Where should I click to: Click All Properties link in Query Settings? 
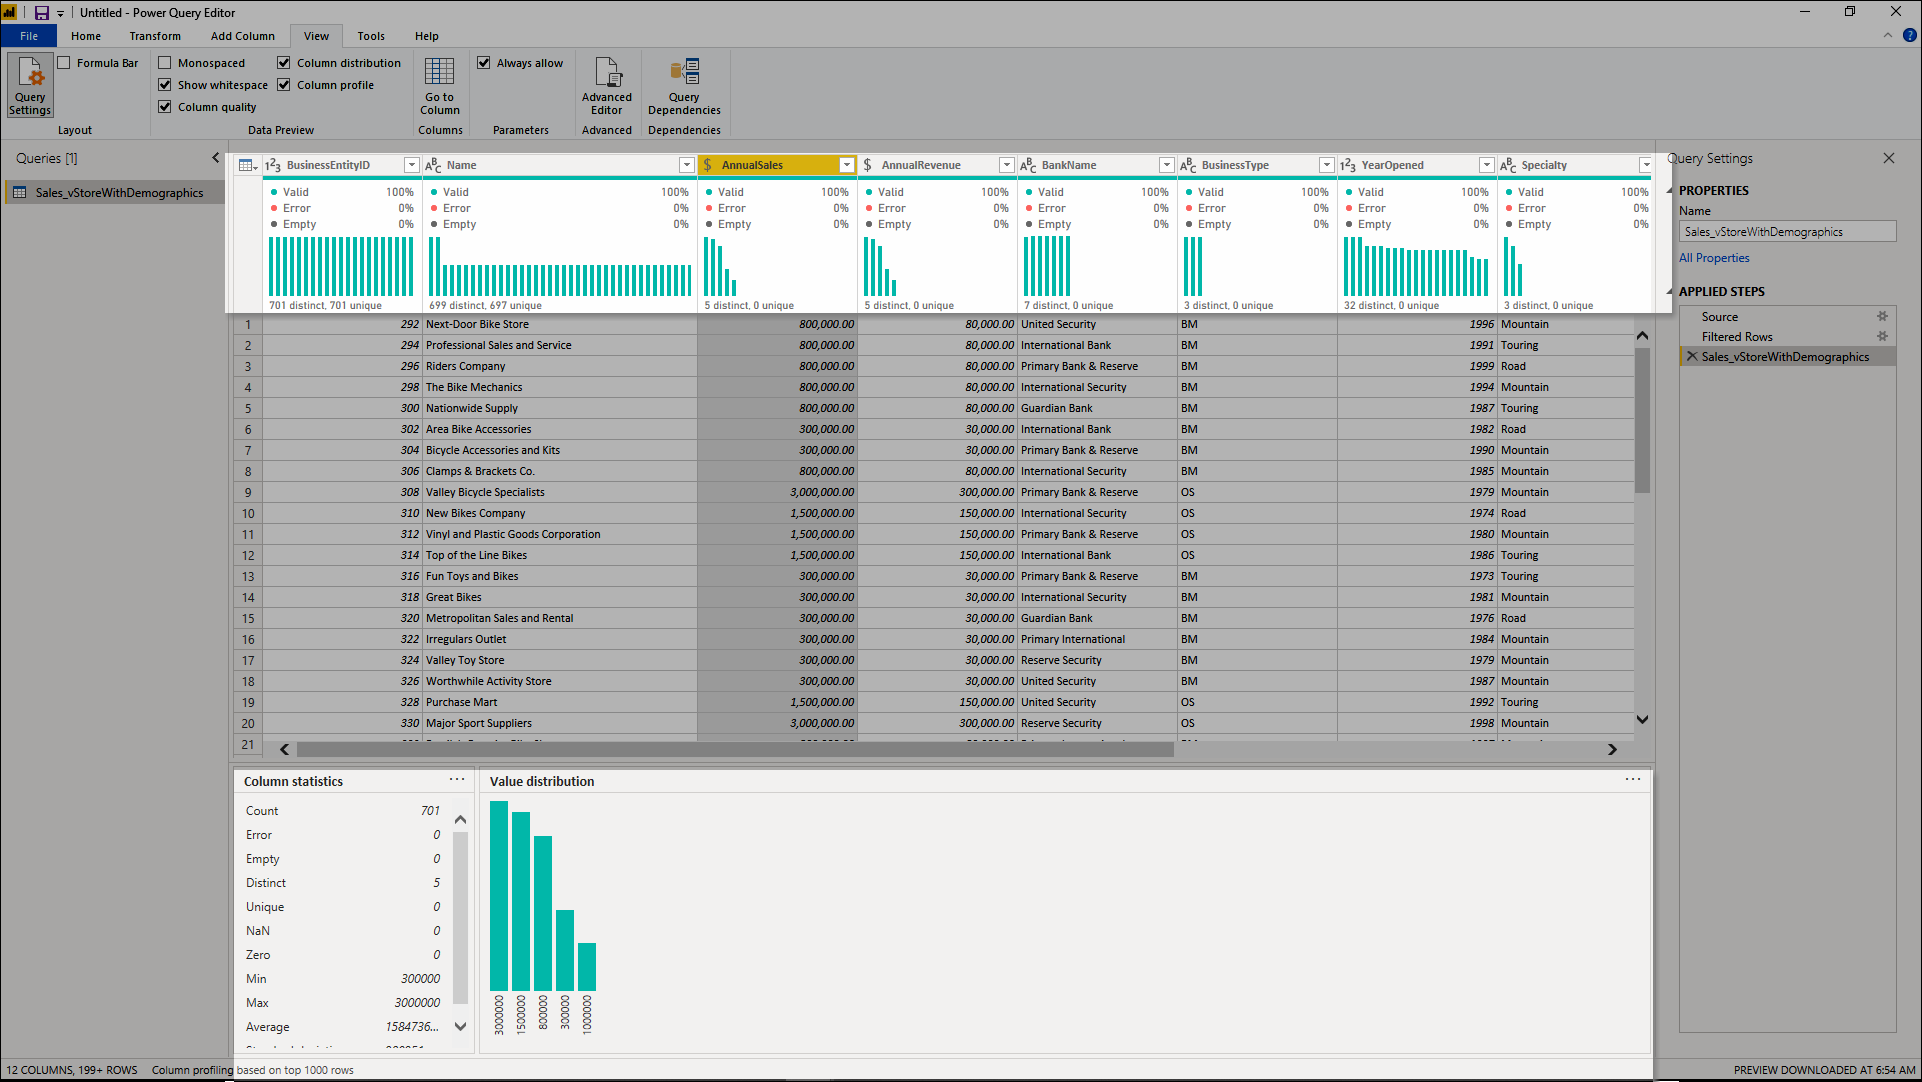1715,257
